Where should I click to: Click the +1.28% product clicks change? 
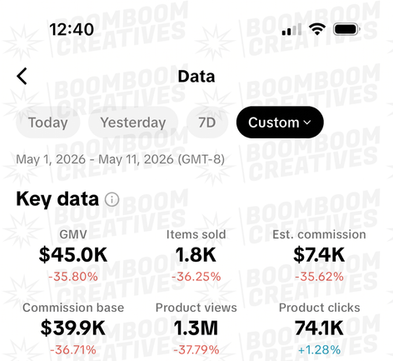pyautogui.click(x=319, y=350)
